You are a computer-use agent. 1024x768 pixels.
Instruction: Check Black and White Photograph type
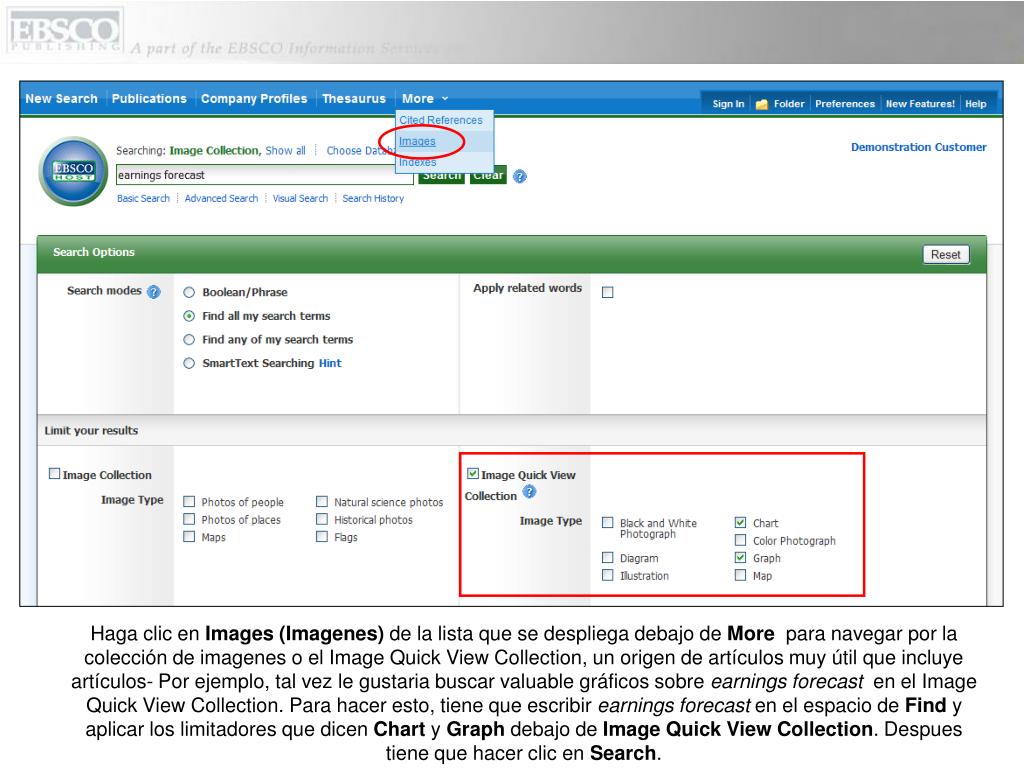tap(607, 522)
